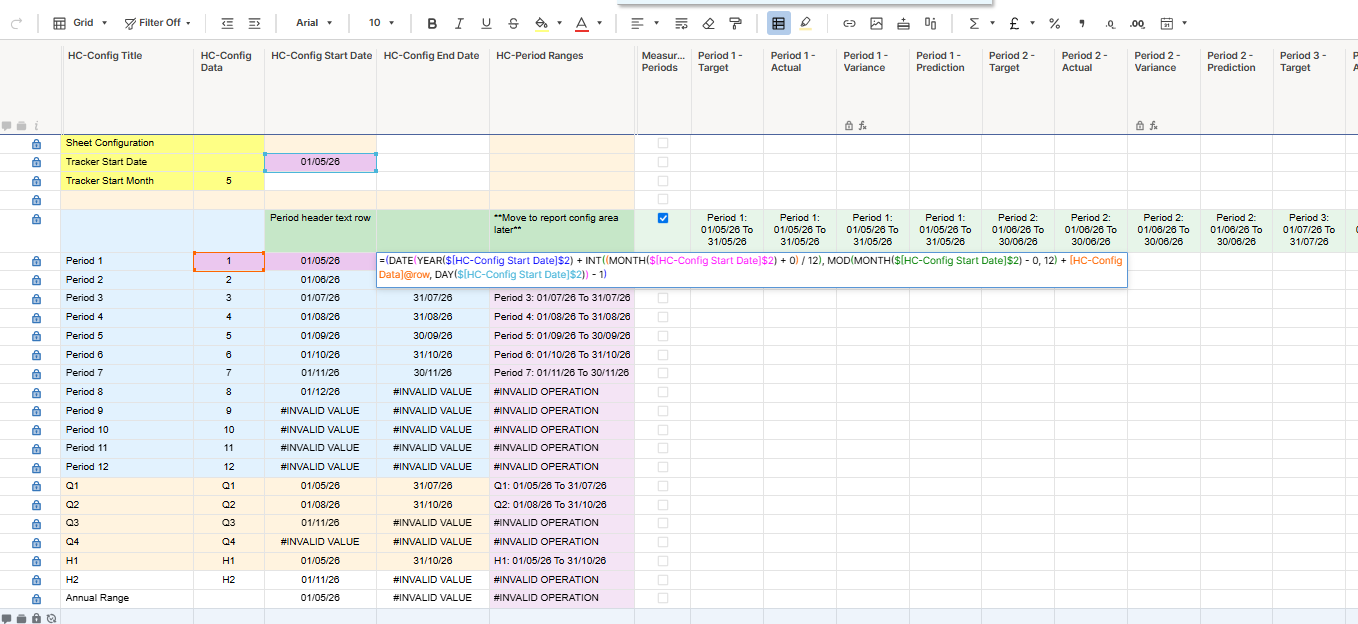Select the HC-Config Title column header

[x=127, y=88]
